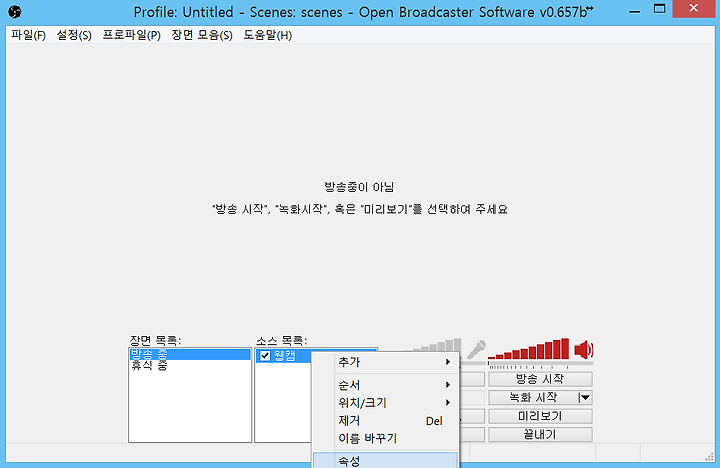
Task: Expand the 추가 submenu
Action: tap(385, 362)
